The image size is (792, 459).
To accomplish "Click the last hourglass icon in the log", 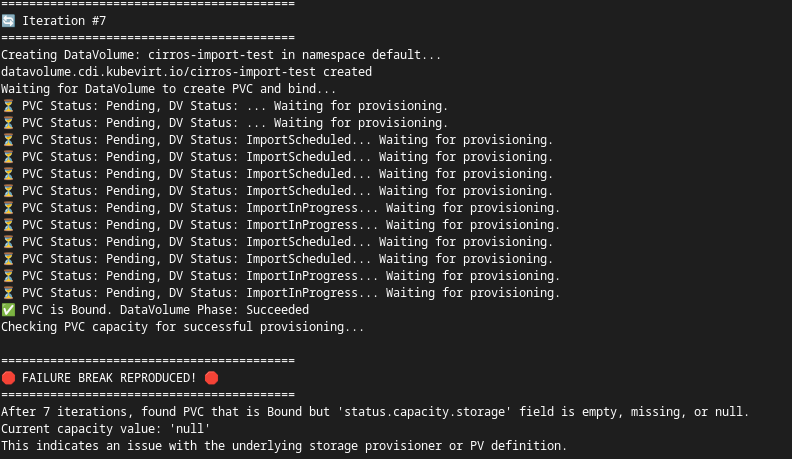I will (x=8, y=293).
